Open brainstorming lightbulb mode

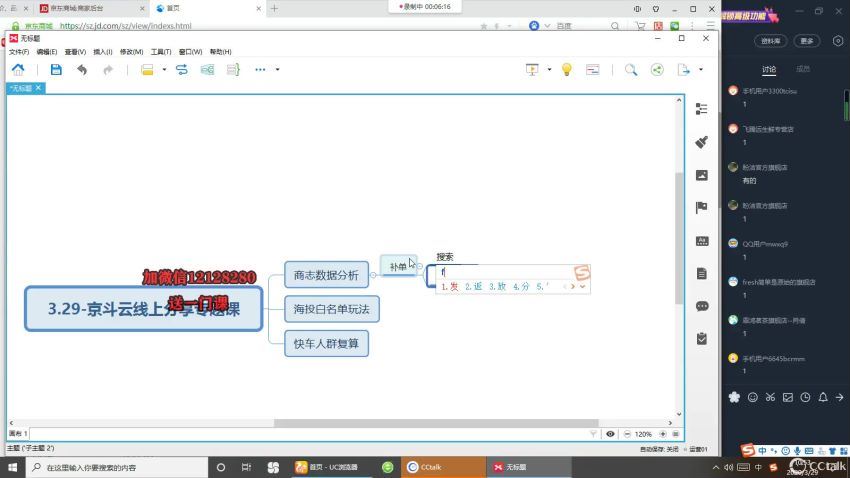566,69
